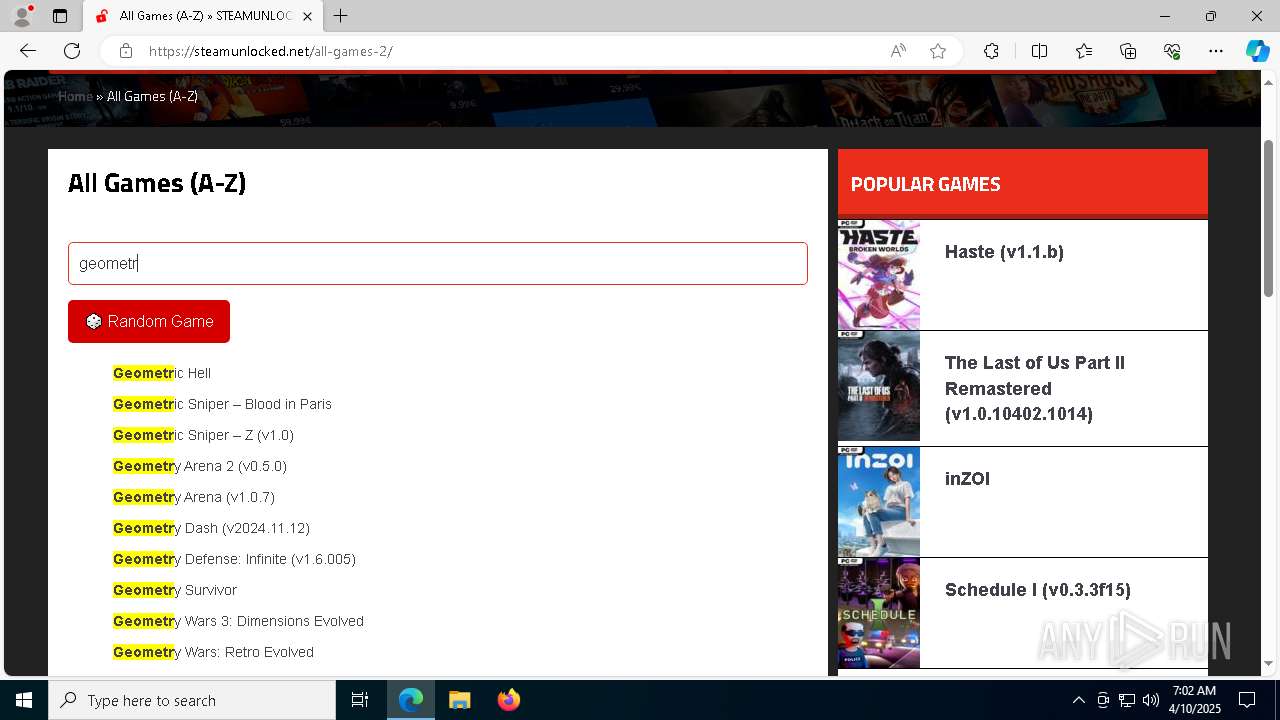The height and width of the screenshot is (720, 1280).
Task: Open Read Aloud icon in address bar
Action: coord(898,51)
